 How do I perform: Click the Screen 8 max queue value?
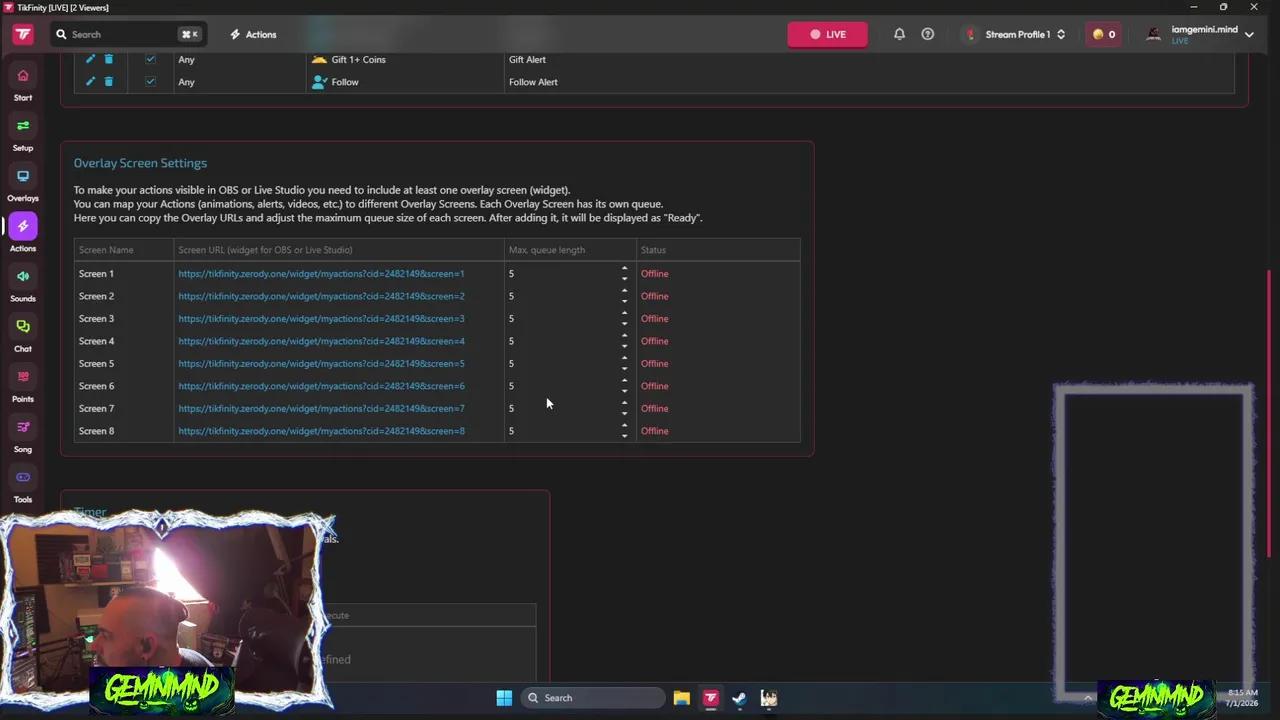coord(511,431)
